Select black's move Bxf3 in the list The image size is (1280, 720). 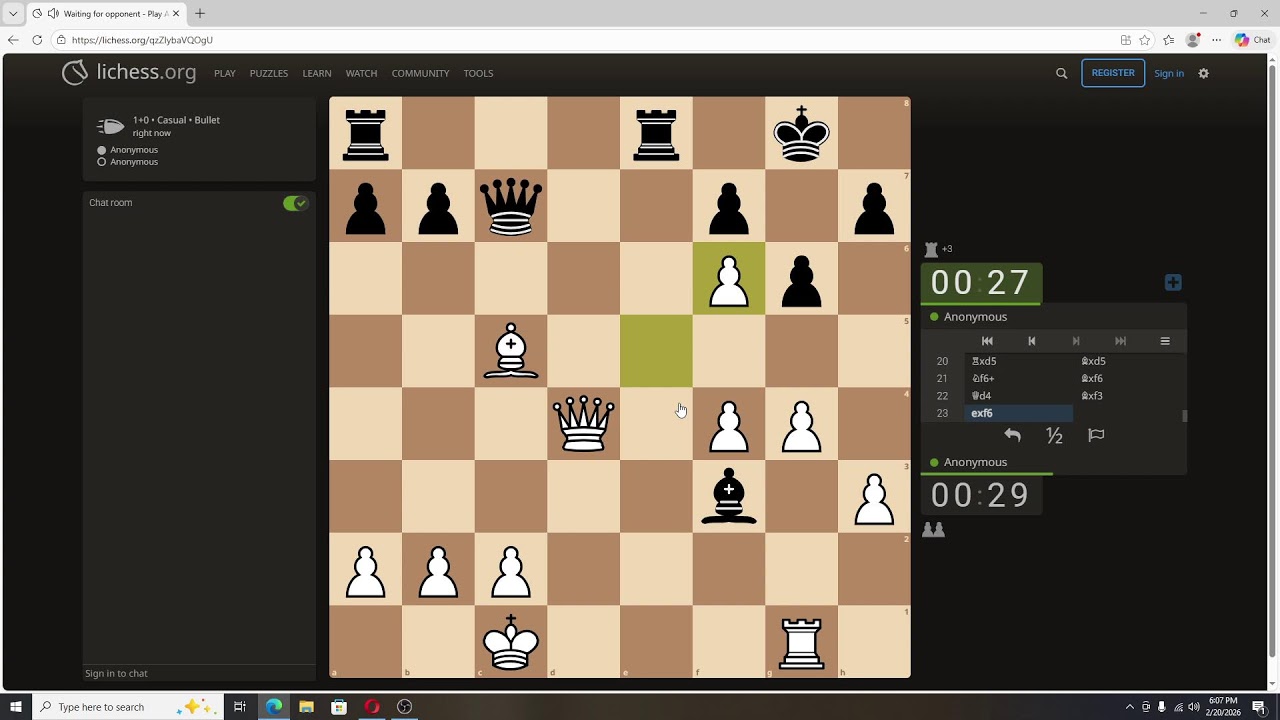[x=1128, y=396]
